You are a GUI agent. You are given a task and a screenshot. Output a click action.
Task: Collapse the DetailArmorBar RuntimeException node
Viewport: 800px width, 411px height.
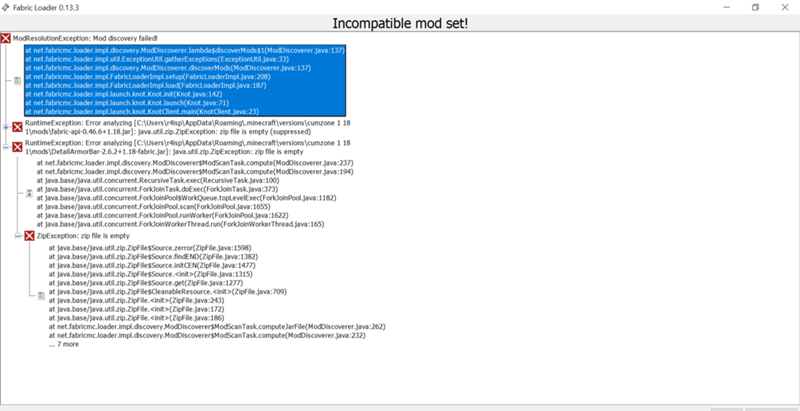tap(6, 147)
